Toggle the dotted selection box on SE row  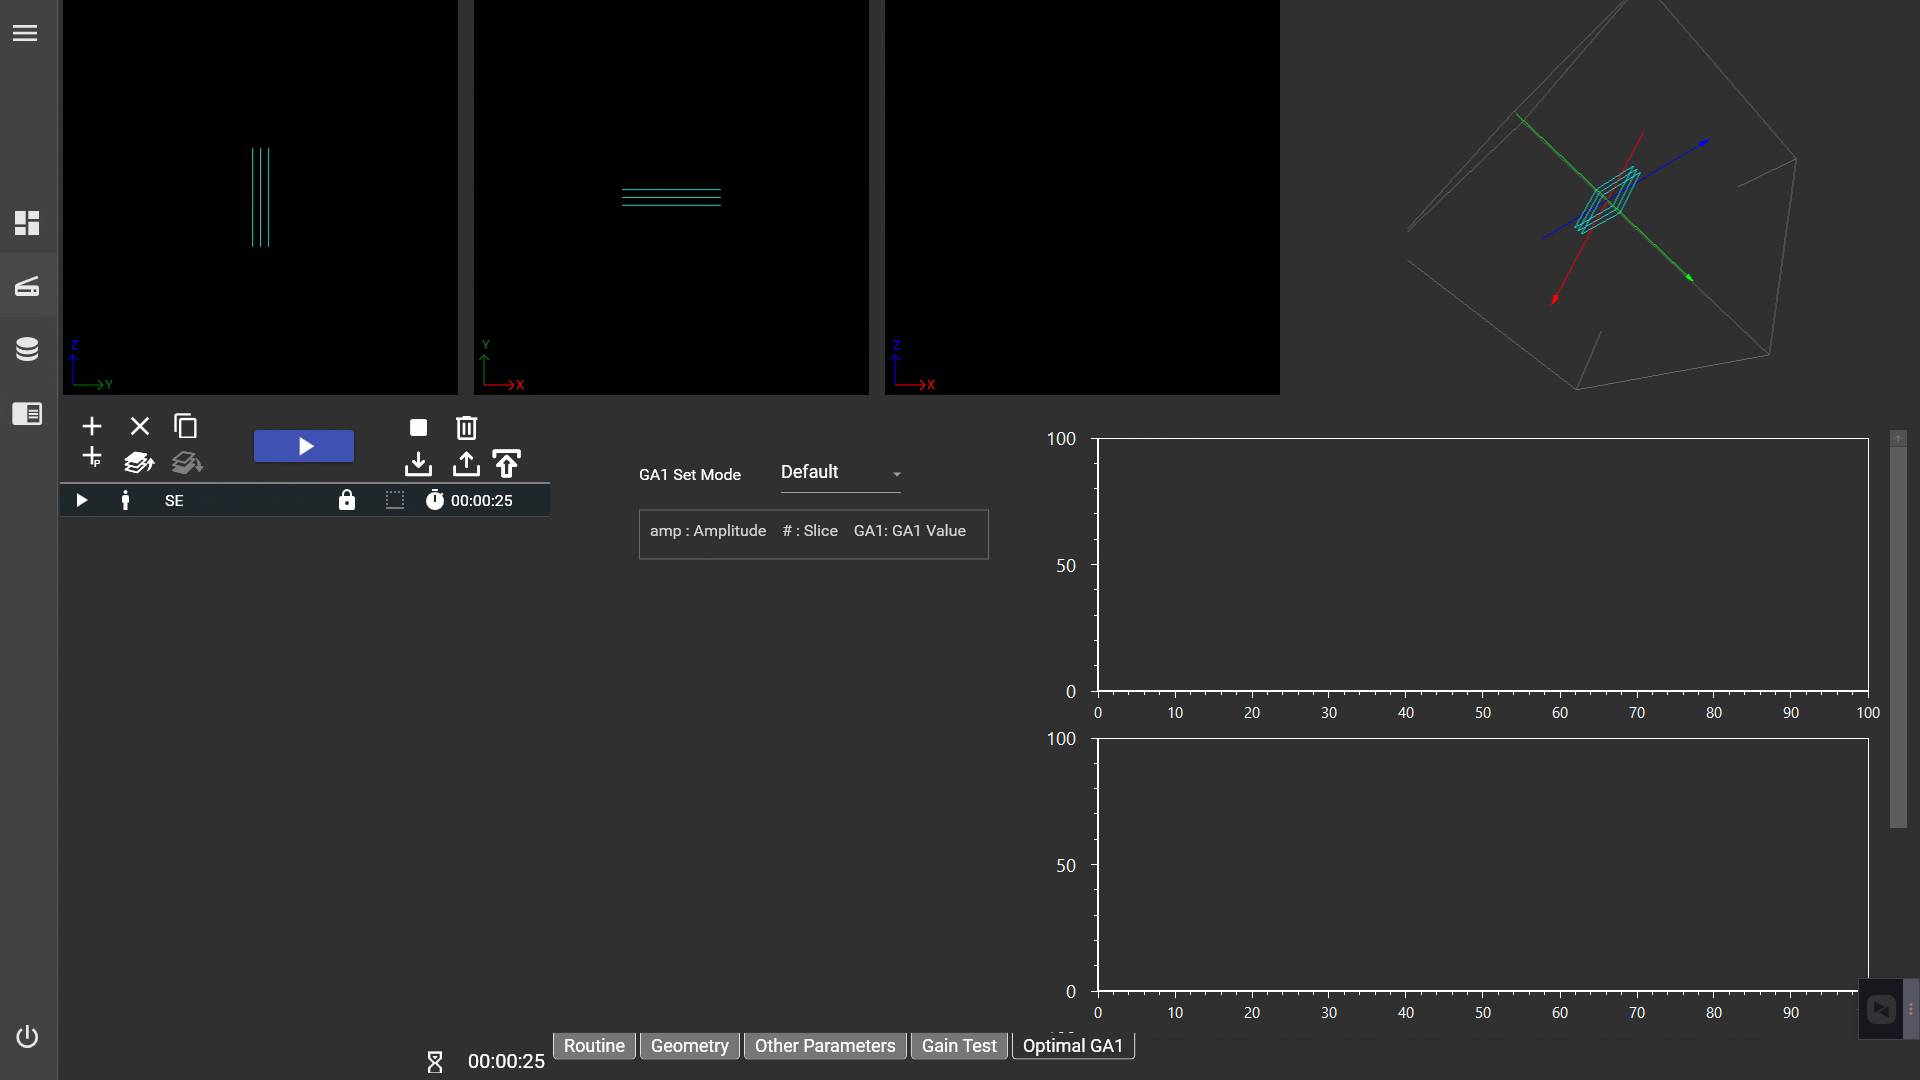[x=395, y=501]
